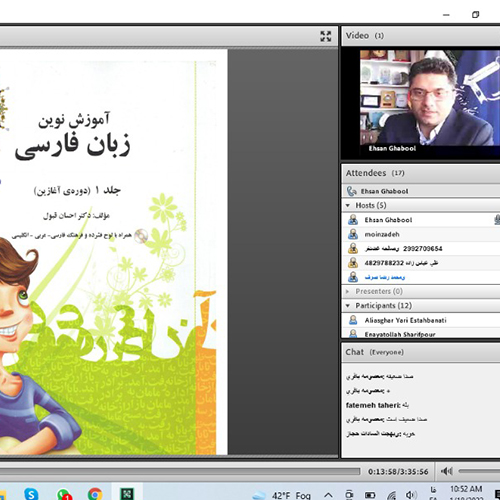Click the 10:52 AM taskbar clock

click(x=466, y=489)
